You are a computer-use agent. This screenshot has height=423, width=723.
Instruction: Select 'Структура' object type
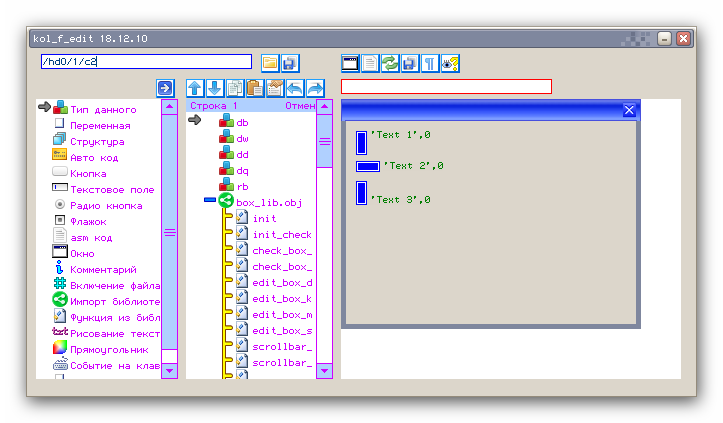pos(97,142)
